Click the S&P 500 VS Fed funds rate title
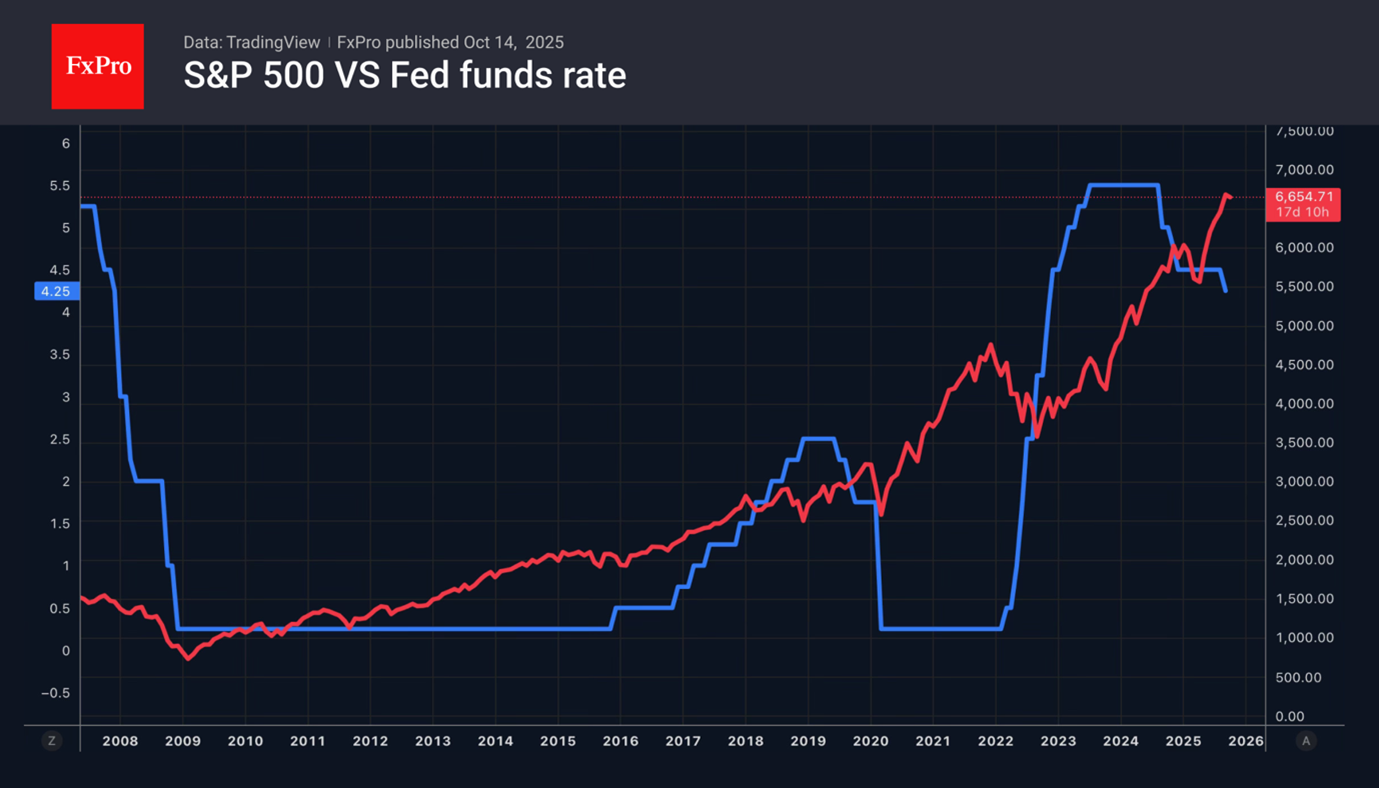 pos(404,76)
